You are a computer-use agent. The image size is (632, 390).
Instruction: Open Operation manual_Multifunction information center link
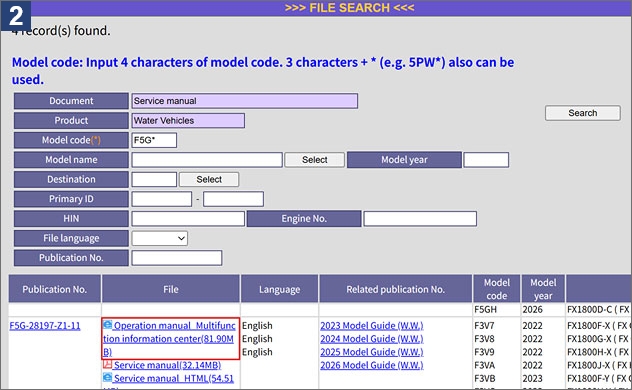(169, 338)
